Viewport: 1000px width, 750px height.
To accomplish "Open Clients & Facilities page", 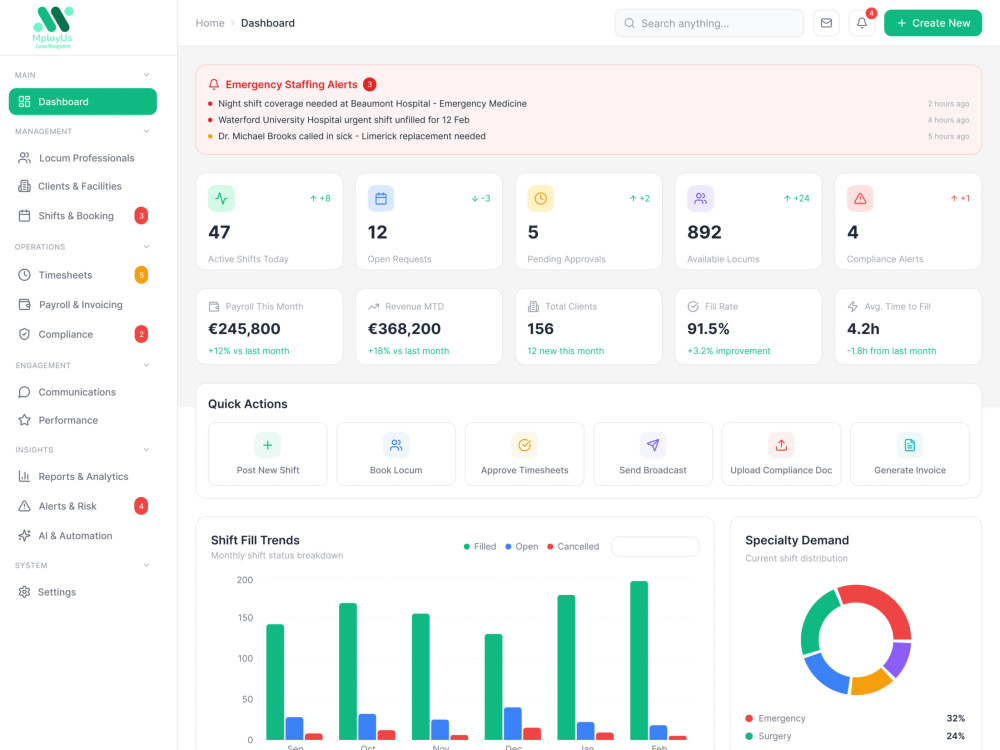I will [83, 186].
